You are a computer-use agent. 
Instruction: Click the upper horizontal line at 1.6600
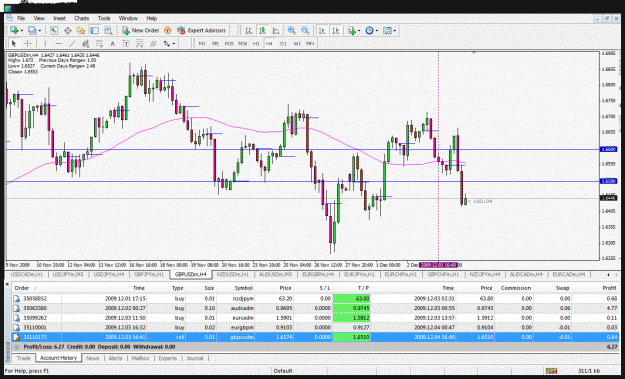[303, 149]
